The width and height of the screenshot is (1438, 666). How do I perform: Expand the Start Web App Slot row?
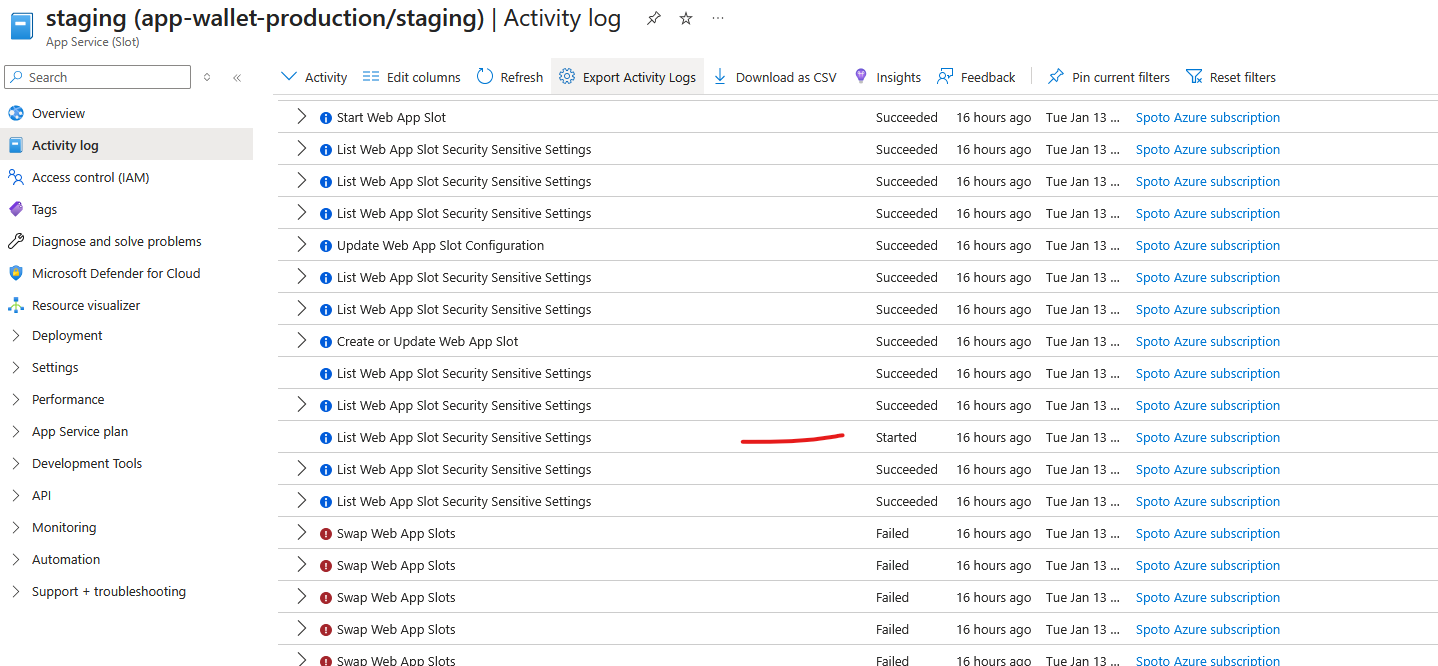(302, 117)
